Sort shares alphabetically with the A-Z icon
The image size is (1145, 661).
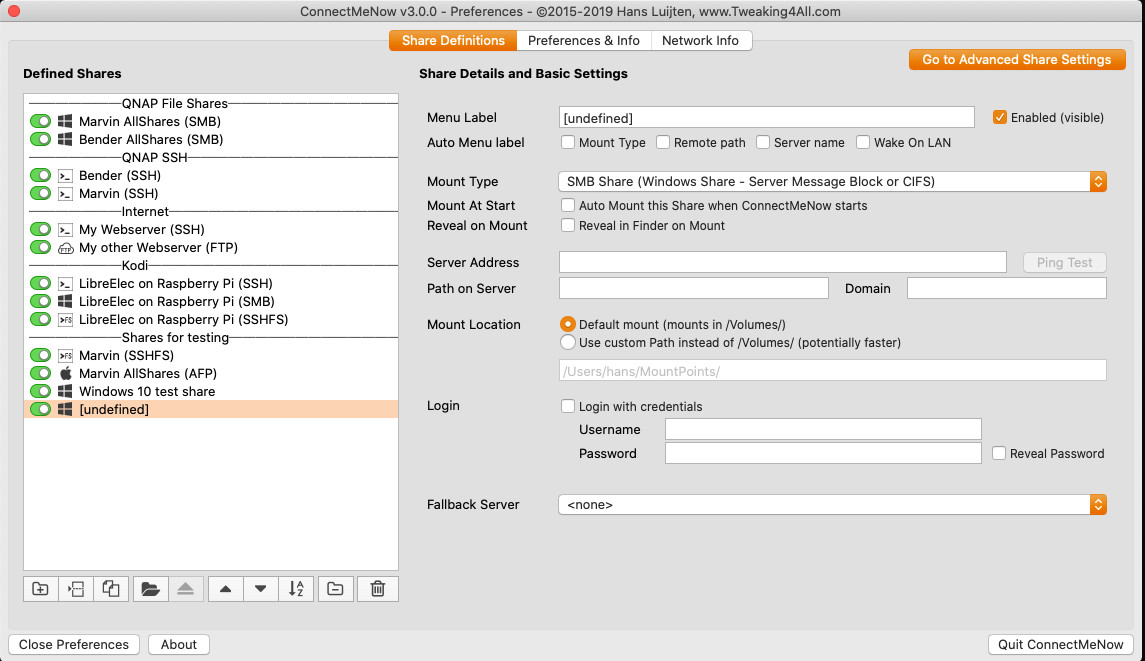coord(296,589)
